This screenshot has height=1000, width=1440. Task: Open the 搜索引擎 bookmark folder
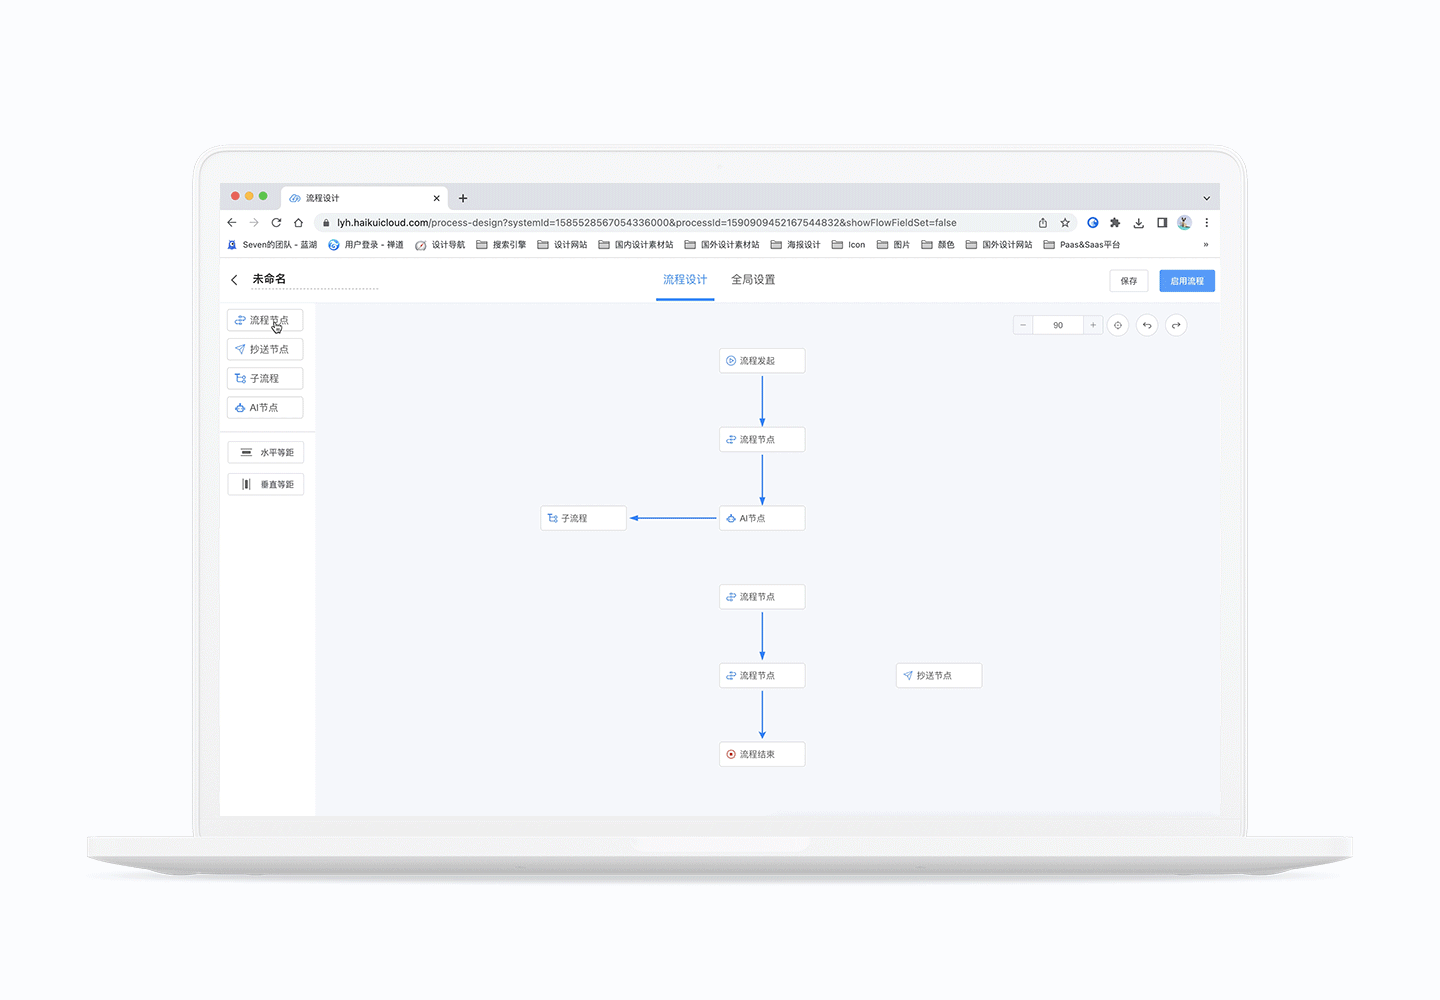tap(501, 245)
